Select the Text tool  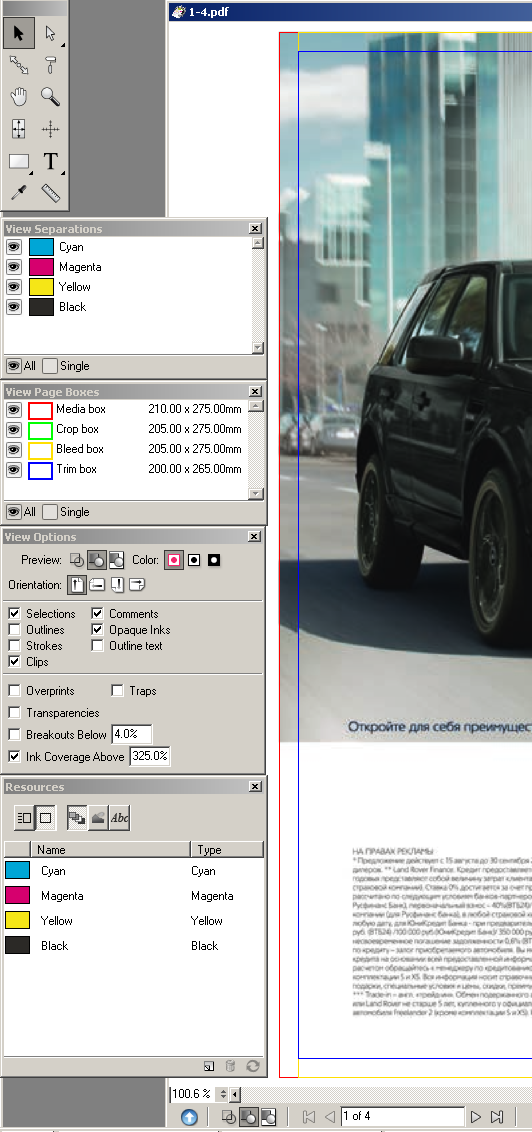pyautogui.click(x=51, y=162)
